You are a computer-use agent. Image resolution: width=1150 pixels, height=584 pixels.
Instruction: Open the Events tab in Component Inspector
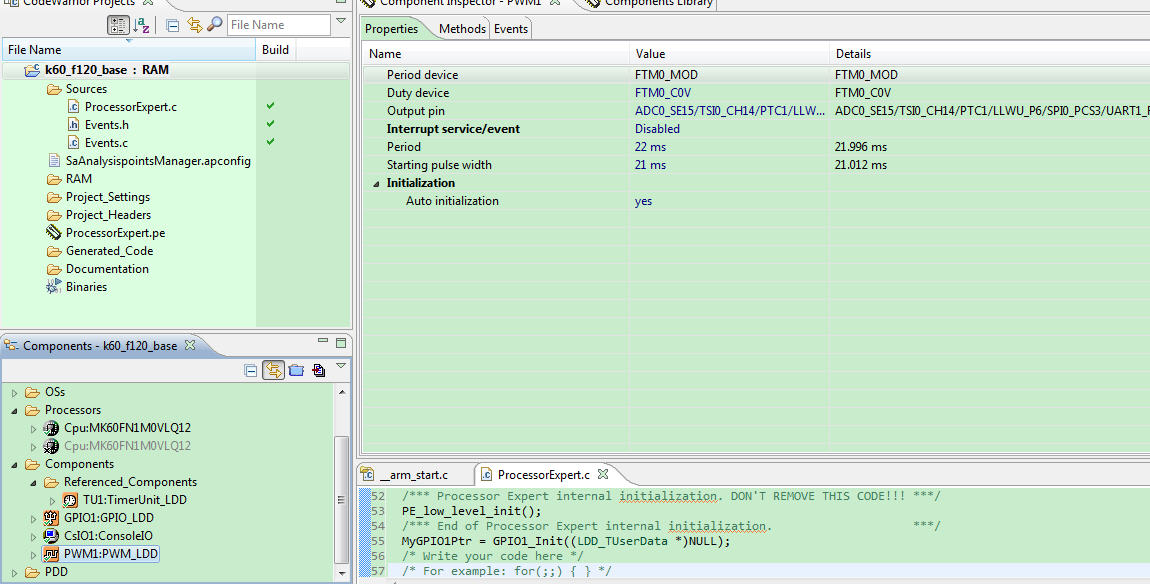coord(510,29)
